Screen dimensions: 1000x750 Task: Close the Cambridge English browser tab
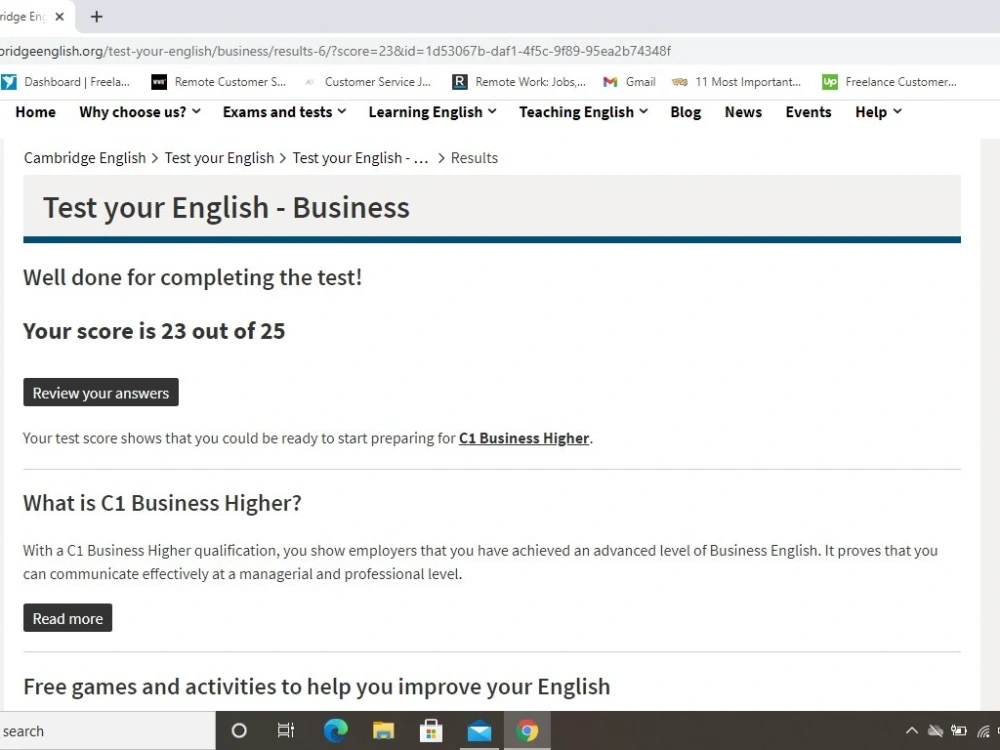point(59,17)
